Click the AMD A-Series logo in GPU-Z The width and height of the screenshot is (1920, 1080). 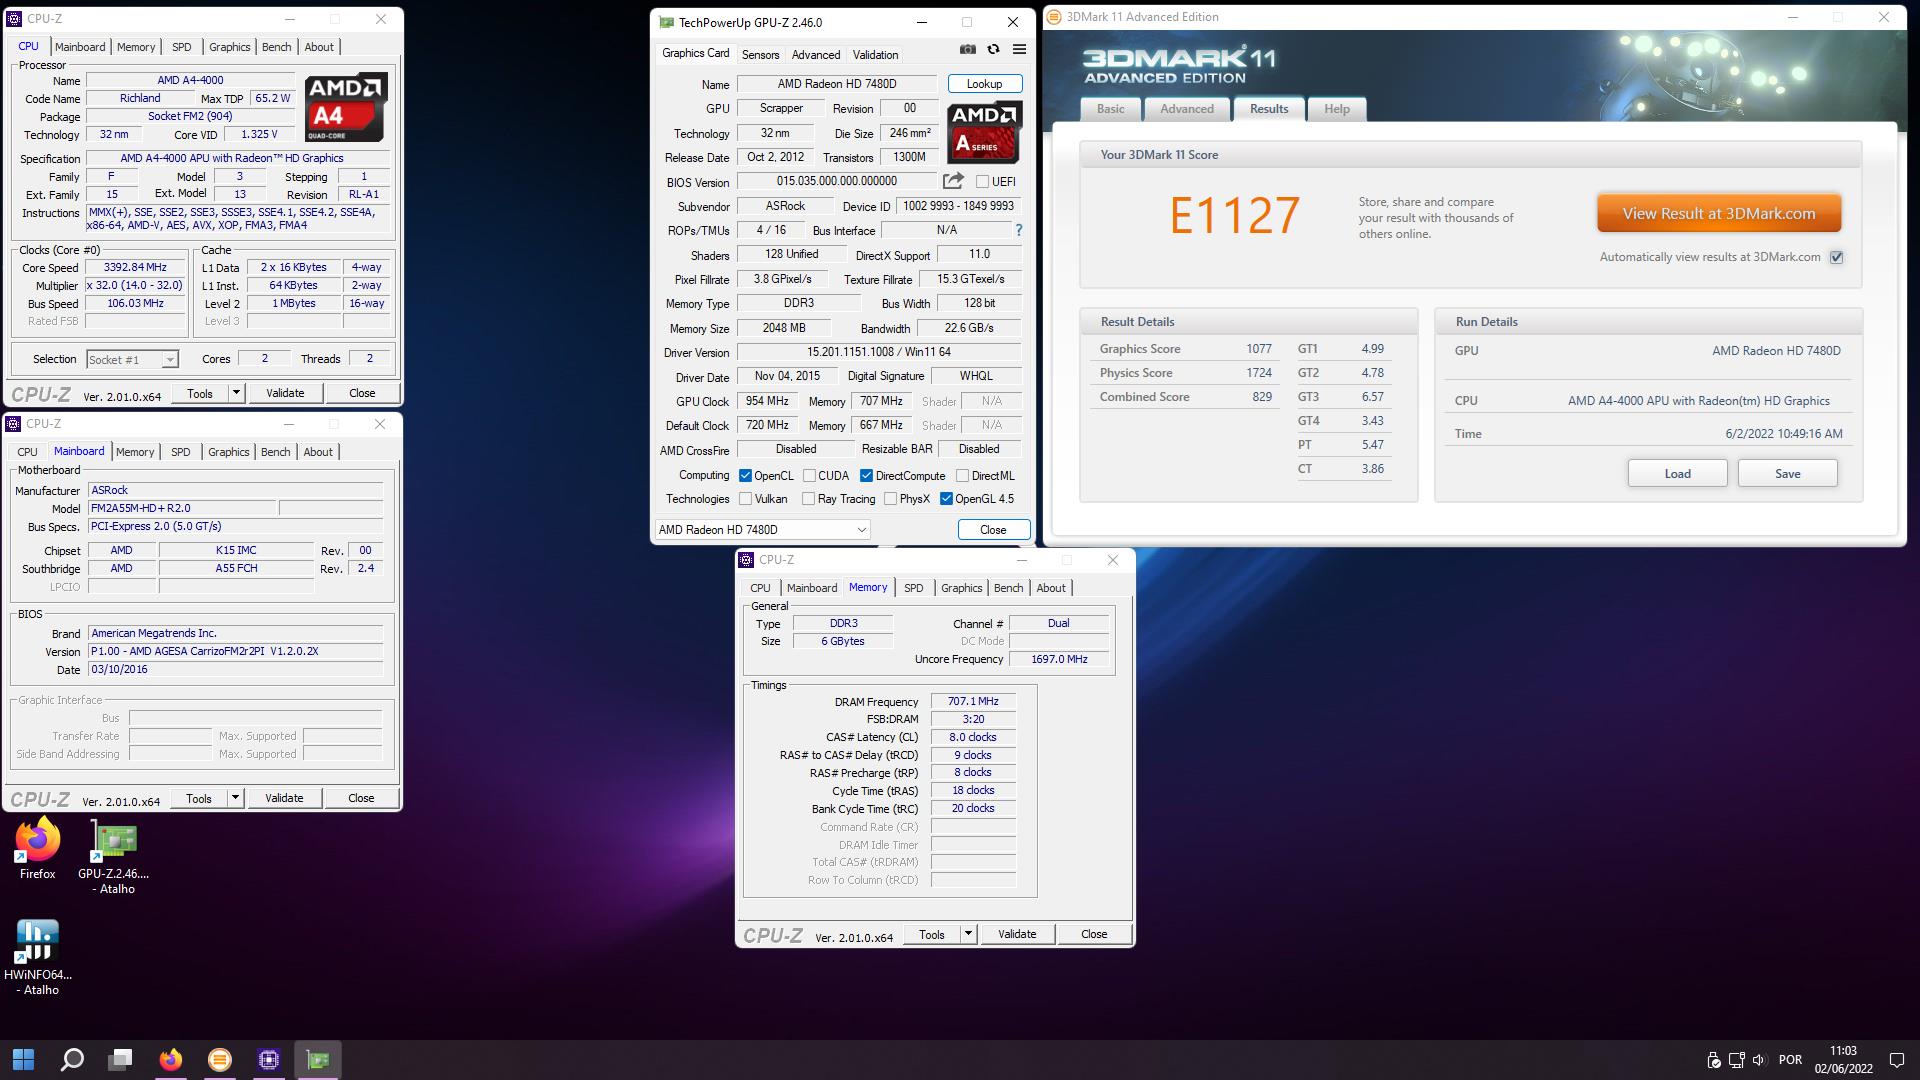[984, 132]
